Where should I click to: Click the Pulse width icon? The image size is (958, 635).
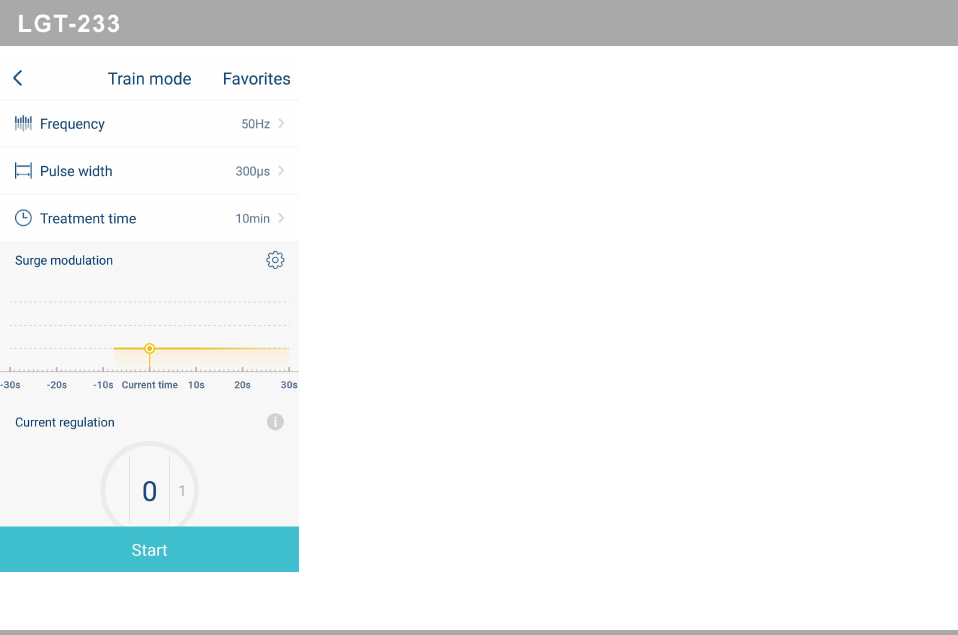pyautogui.click(x=23, y=171)
